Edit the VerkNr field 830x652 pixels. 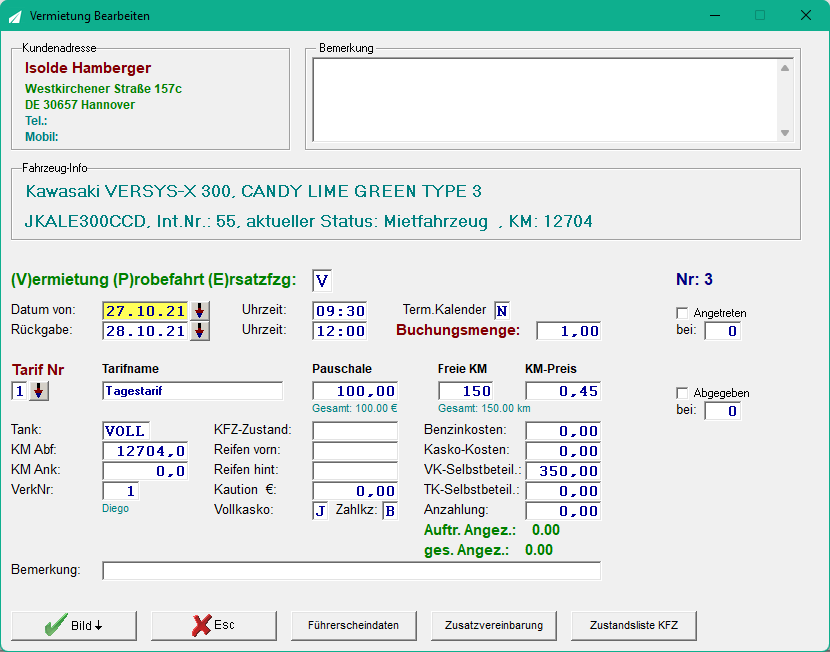121,491
